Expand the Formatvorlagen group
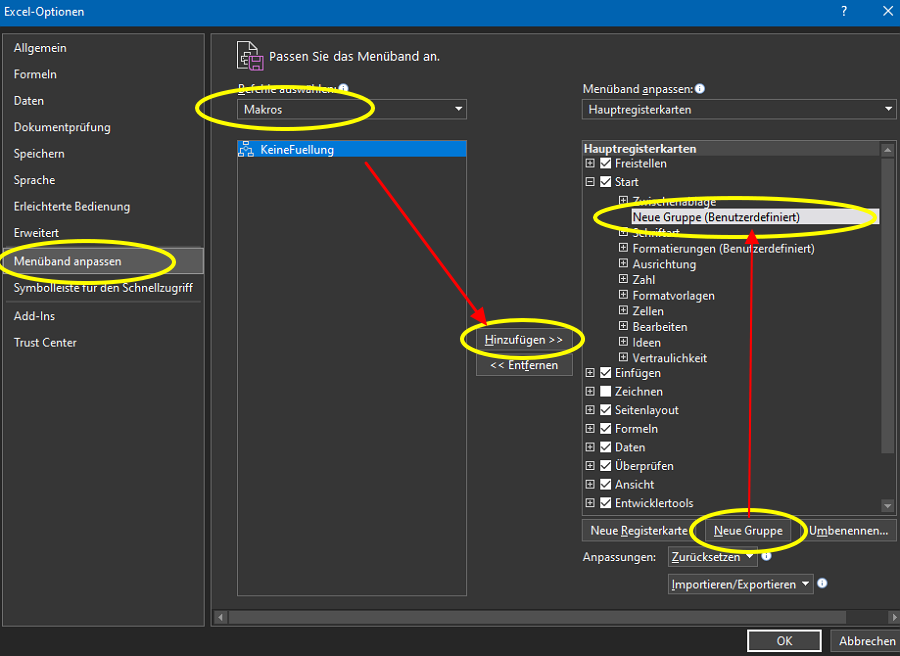This screenshot has height=656, width=900. pyautogui.click(x=623, y=295)
